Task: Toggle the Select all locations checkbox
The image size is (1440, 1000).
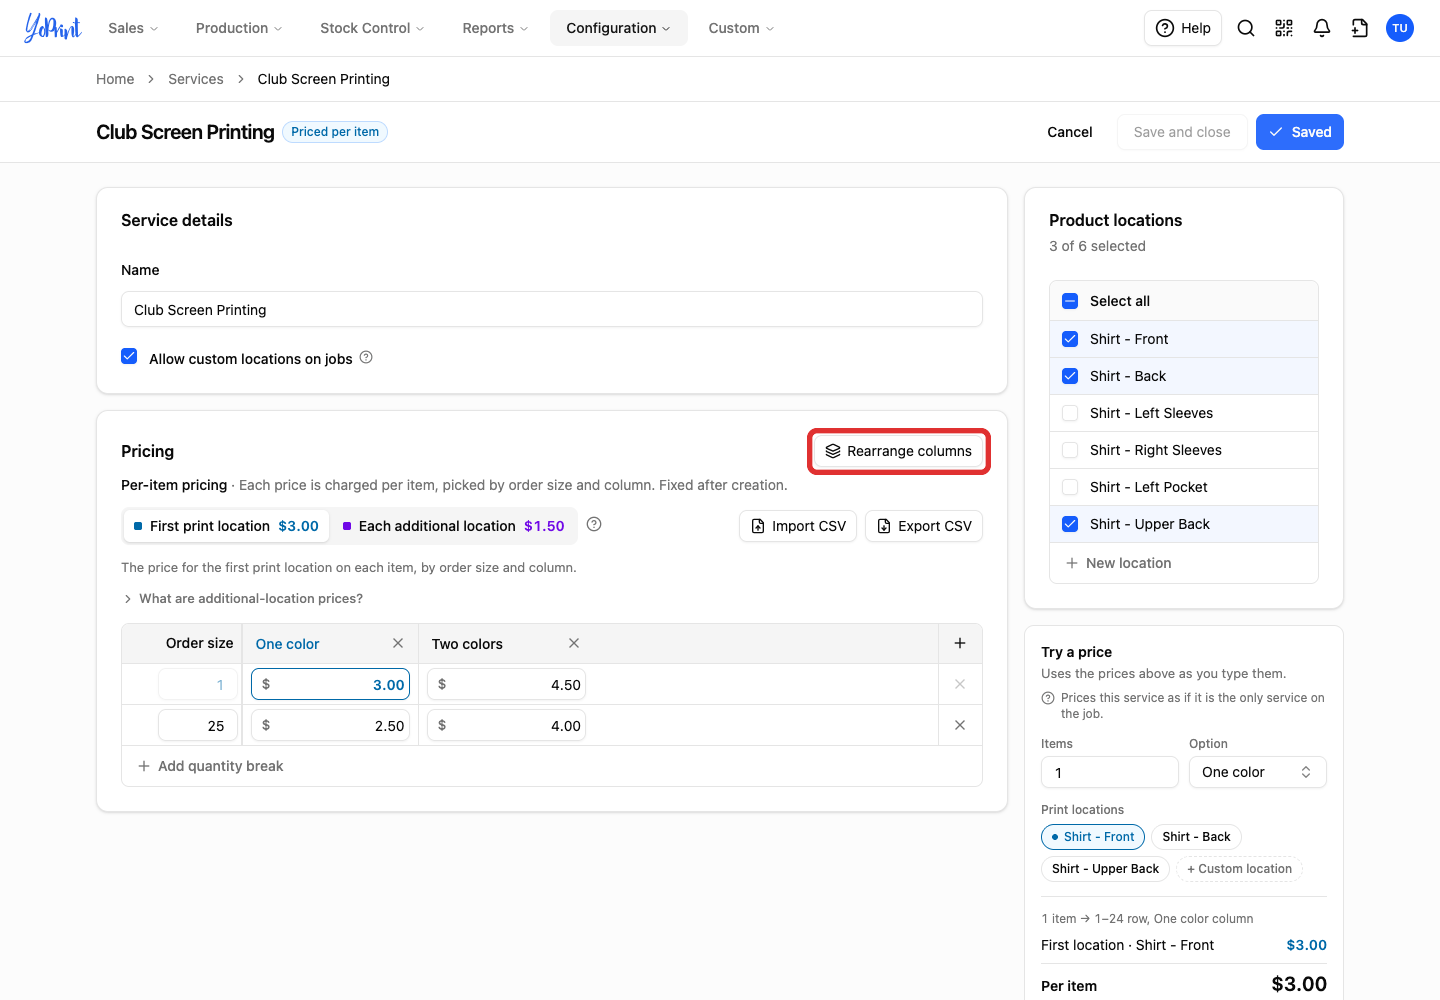Action: (1070, 301)
